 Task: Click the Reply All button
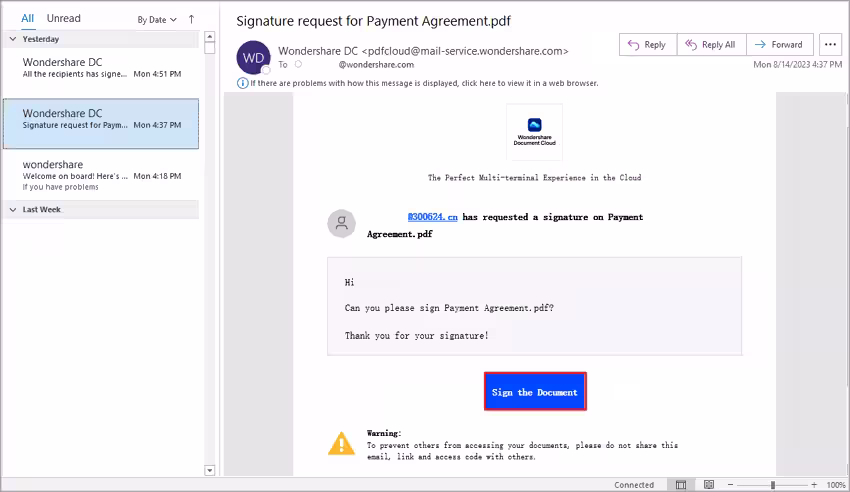pyautogui.click(x=711, y=44)
